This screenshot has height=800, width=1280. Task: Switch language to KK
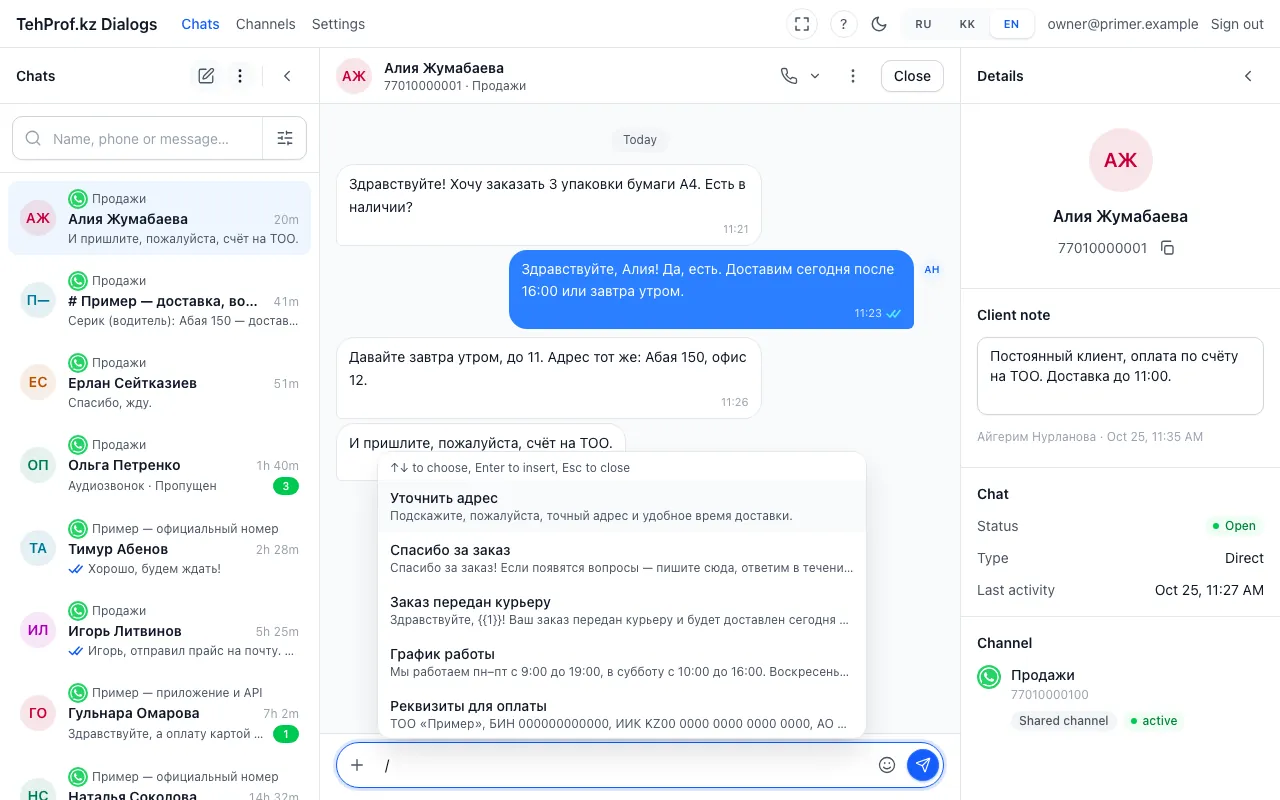[967, 24]
